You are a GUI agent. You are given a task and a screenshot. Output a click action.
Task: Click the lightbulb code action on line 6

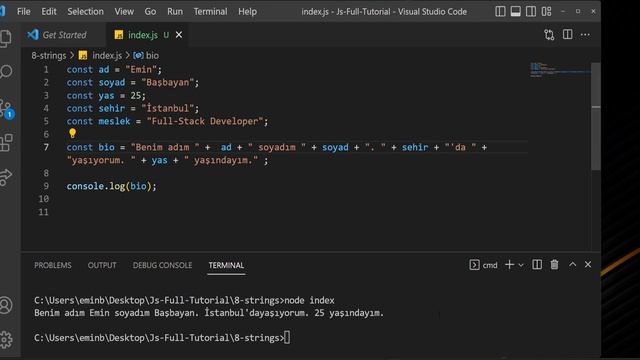[x=72, y=133]
